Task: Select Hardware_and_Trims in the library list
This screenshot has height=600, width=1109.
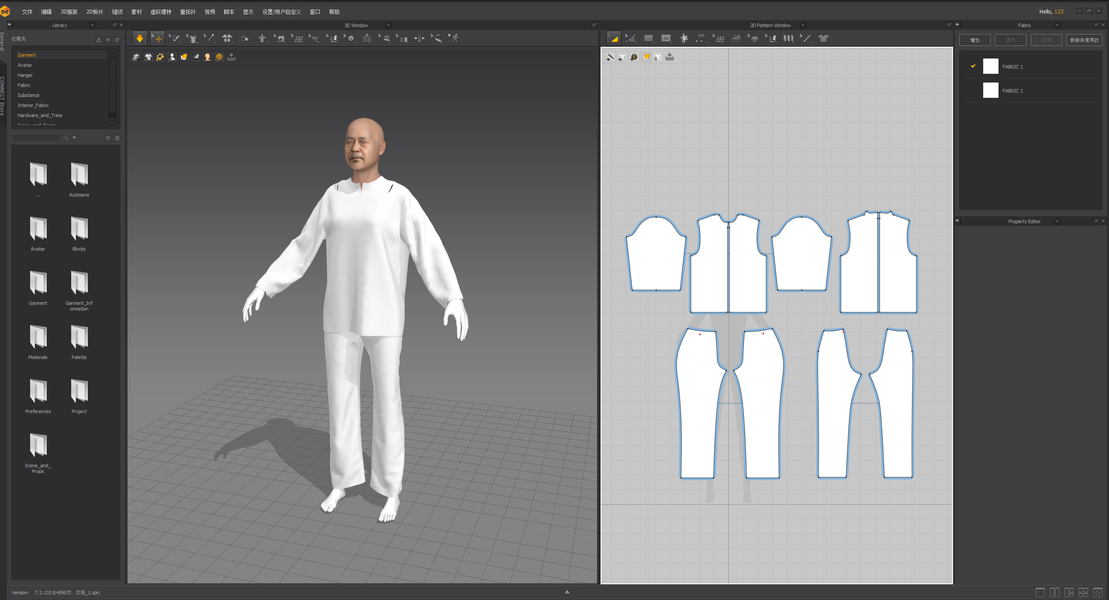Action: [x=40, y=115]
